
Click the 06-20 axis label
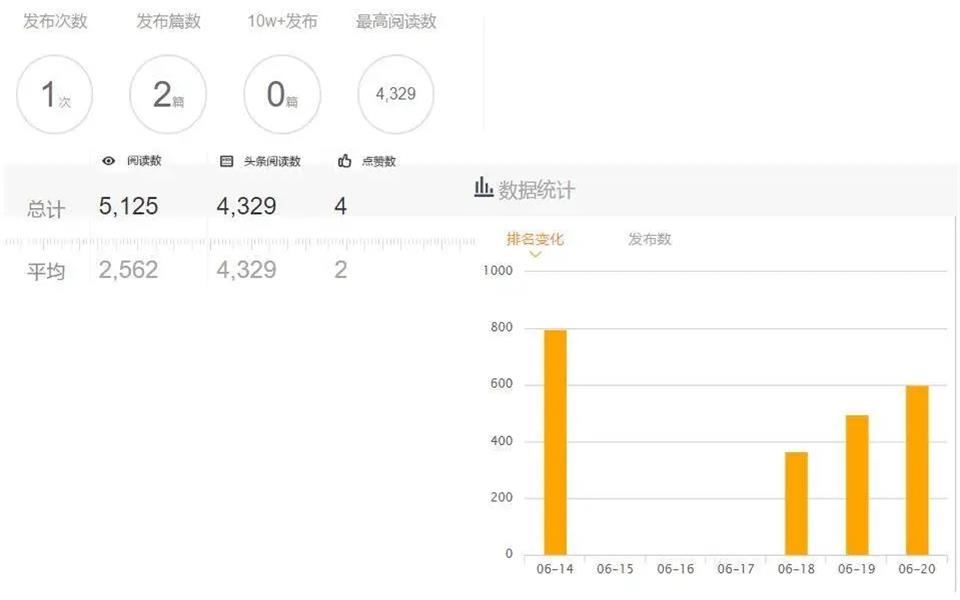pos(916,567)
